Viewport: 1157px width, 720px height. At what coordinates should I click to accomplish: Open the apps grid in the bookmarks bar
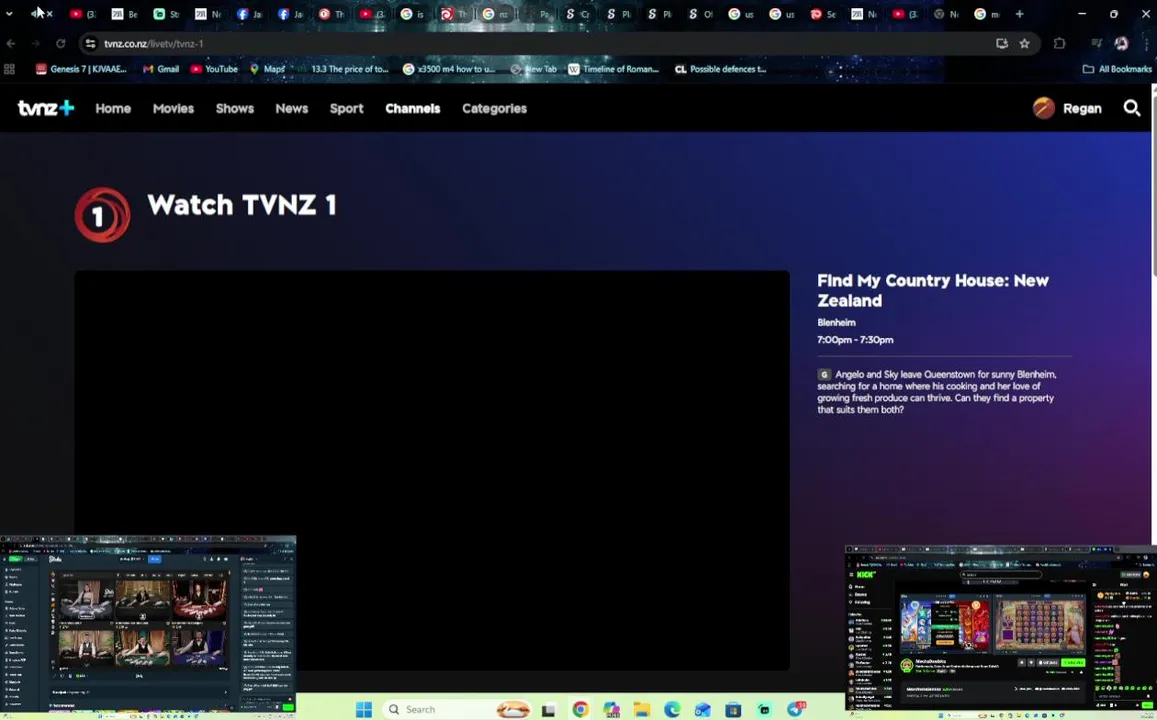[10, 69]
